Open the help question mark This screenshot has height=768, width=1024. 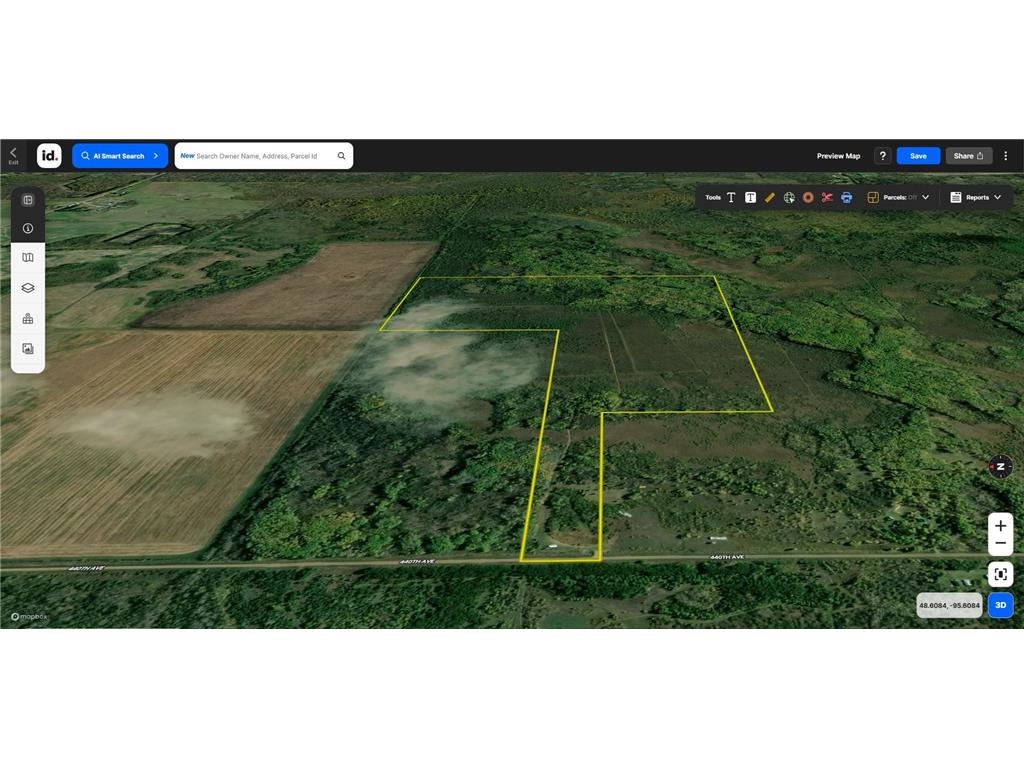tap(882, 156)
